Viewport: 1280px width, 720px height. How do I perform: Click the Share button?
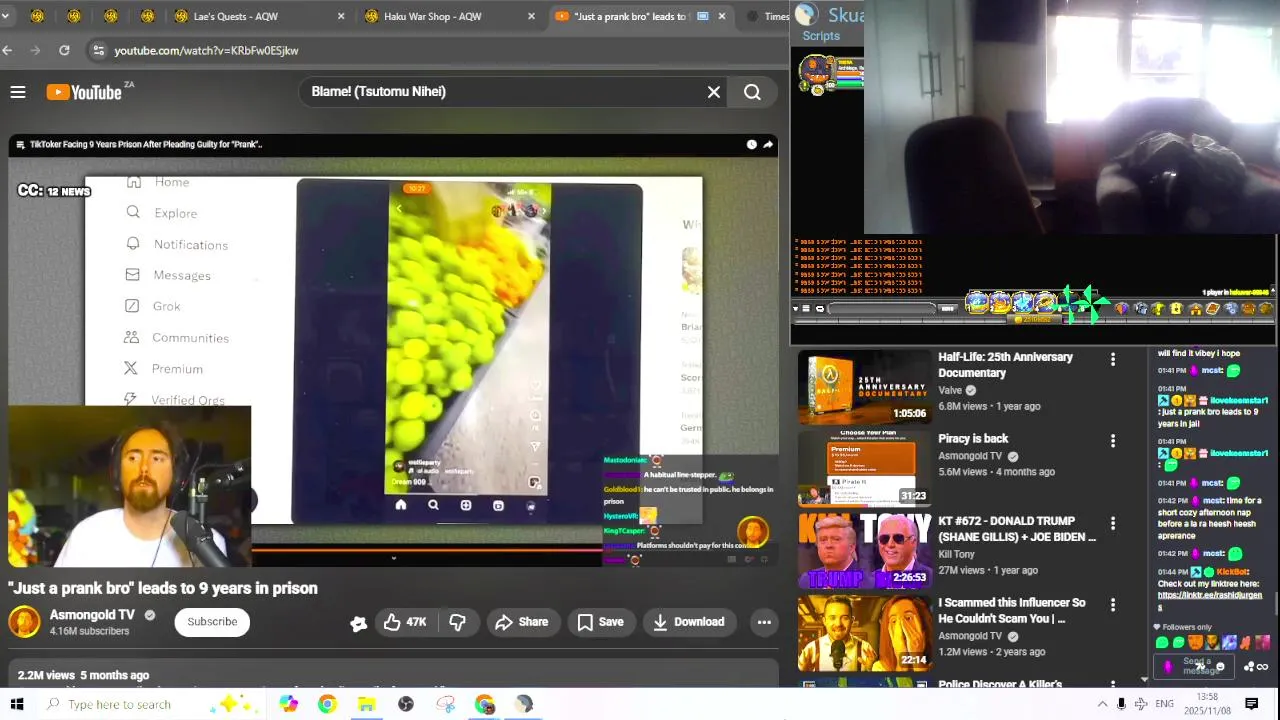point(522,622)
